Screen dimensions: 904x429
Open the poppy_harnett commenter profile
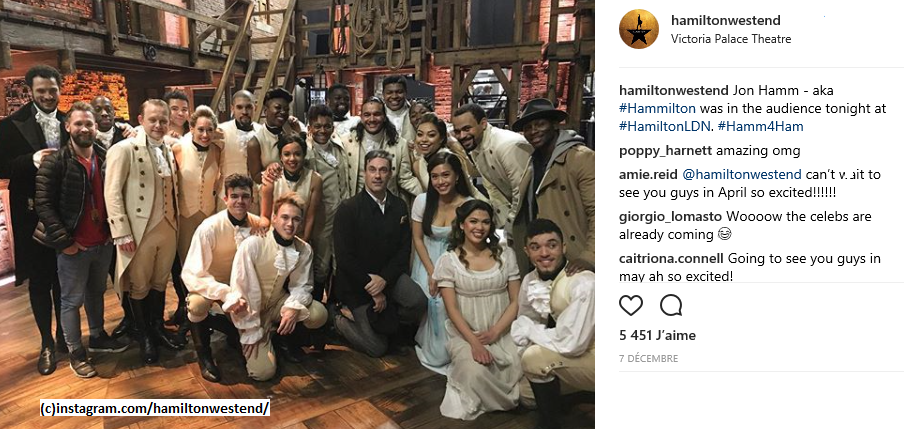click(x=665, y=151)
